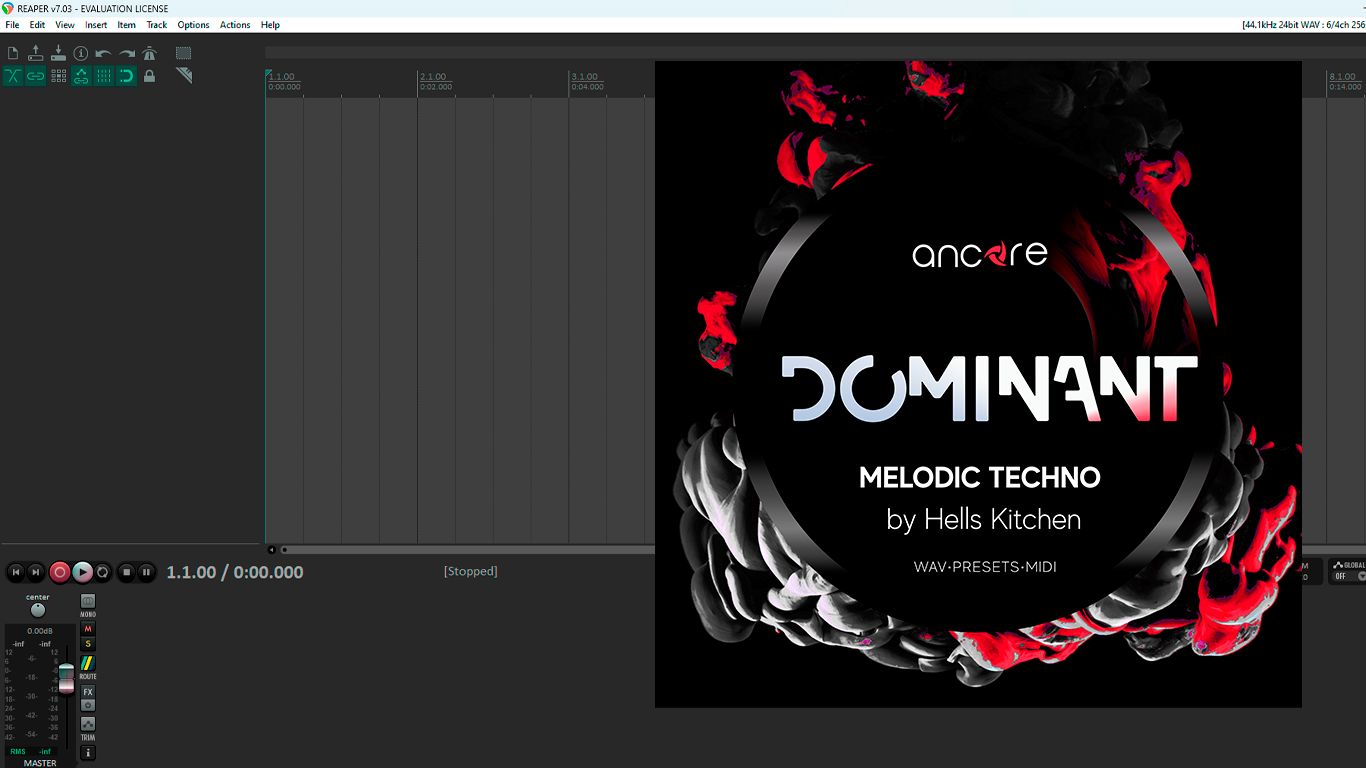
Task: Click the RMS meter readout on master
Action: tap(30, 751)
